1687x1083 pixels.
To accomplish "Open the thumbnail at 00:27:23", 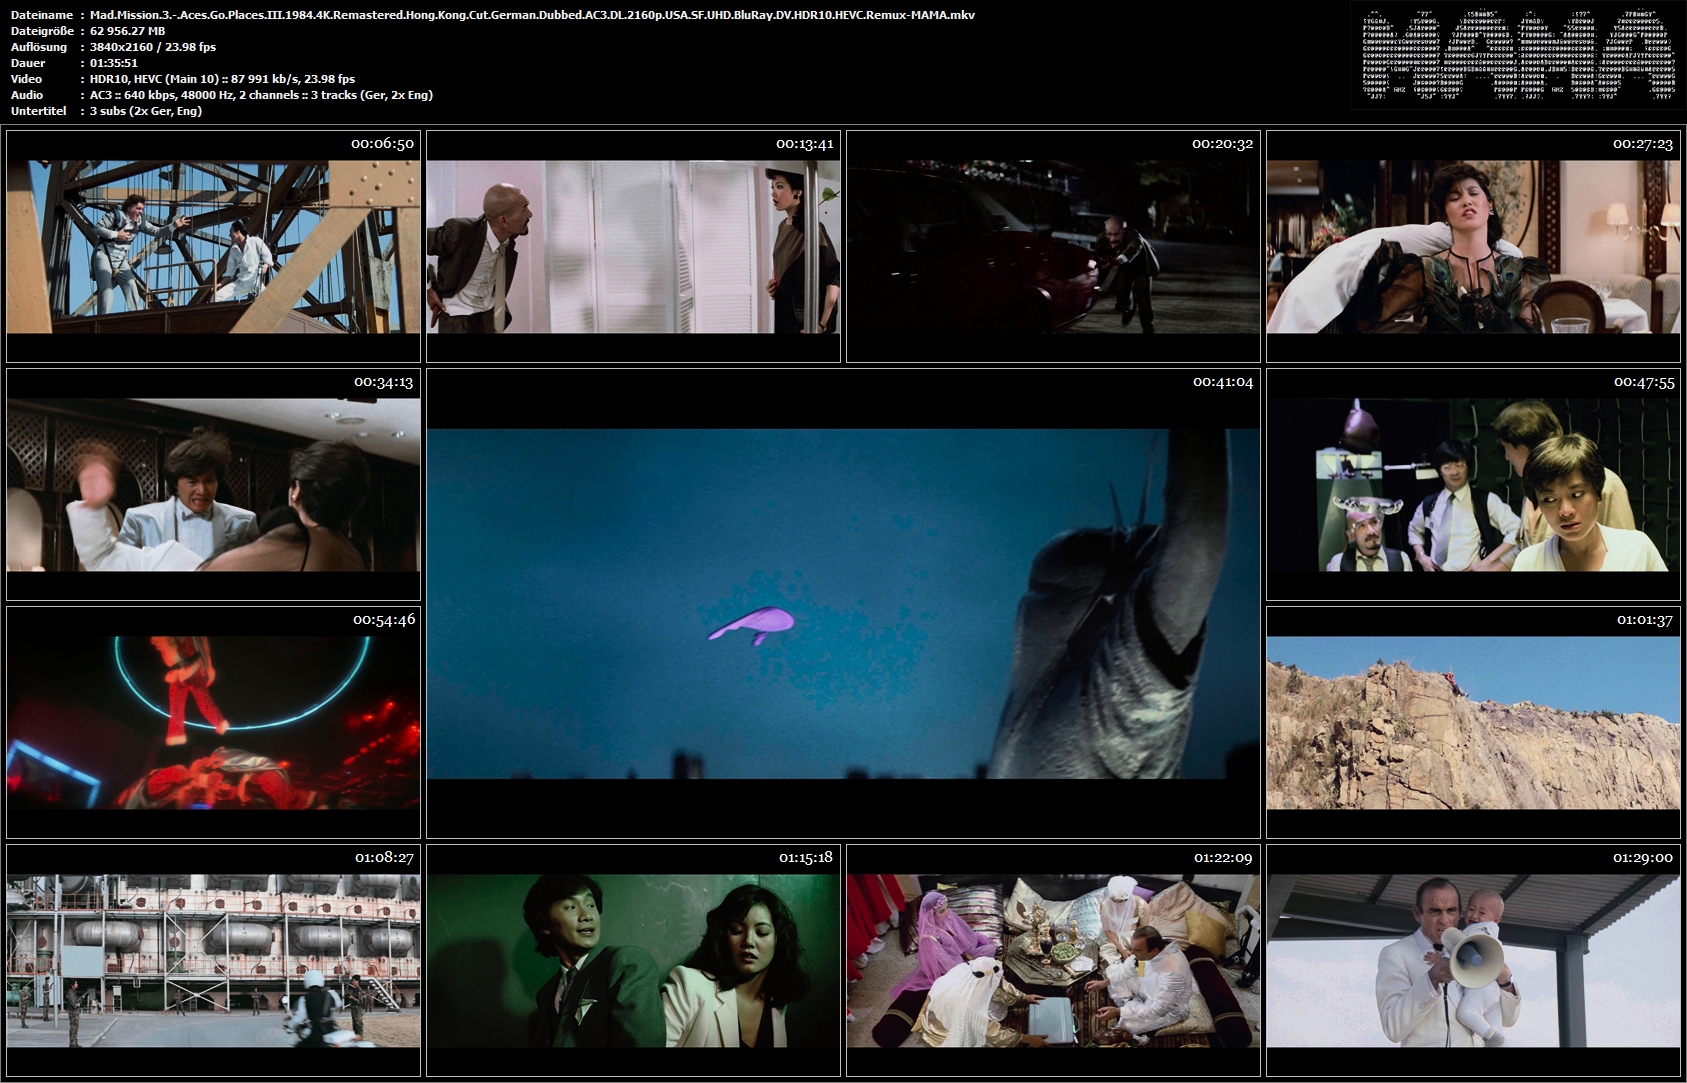I will click(x=1473, y=246).
